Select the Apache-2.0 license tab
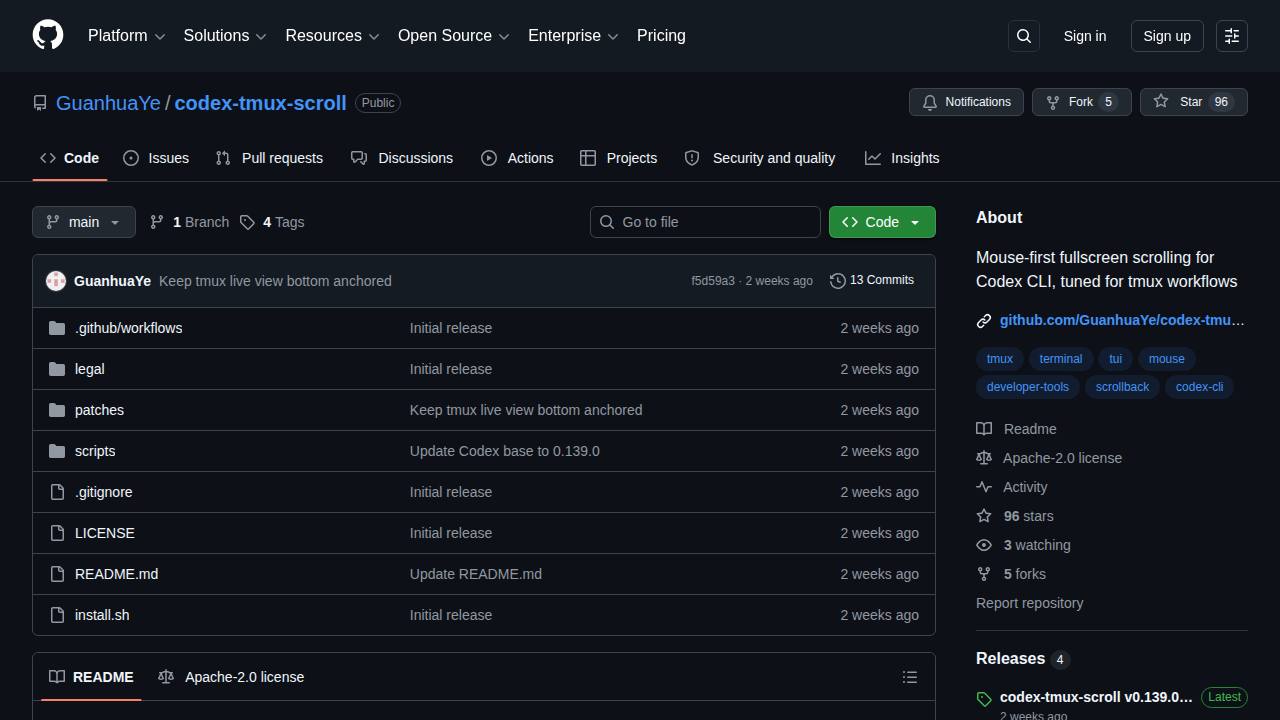Image resolution: width=1280 pixels, height=720 pixels. coord(231,677)
